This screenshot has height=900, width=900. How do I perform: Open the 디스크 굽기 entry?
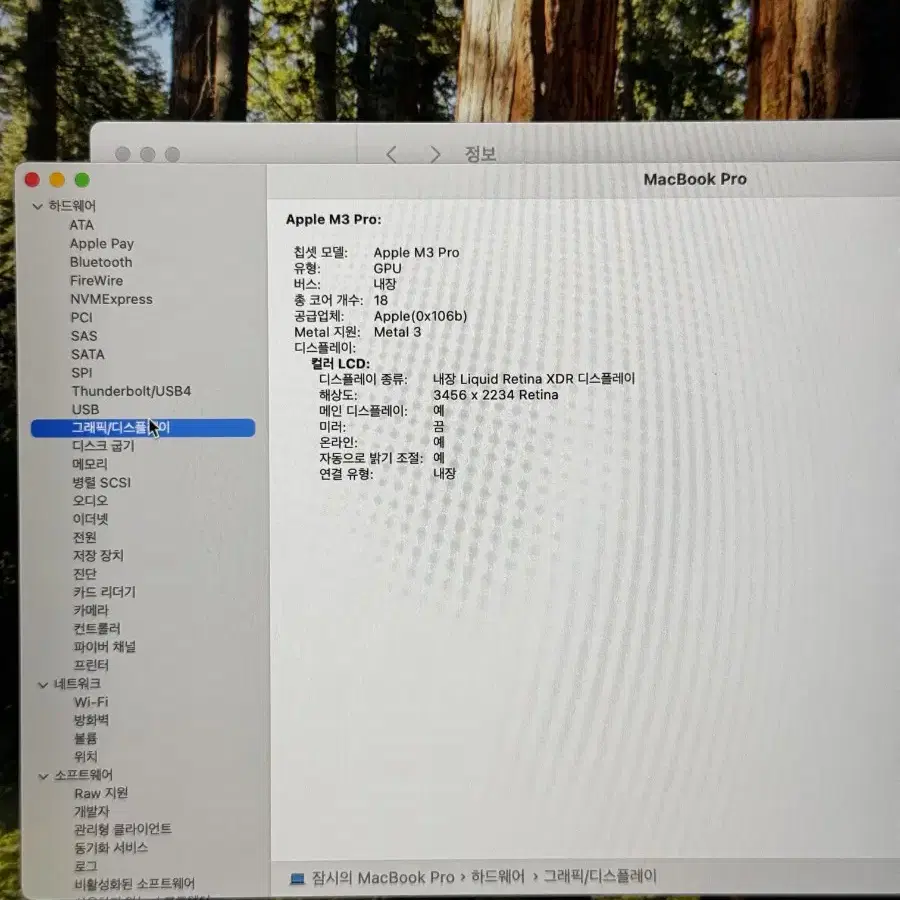(103, 446)
